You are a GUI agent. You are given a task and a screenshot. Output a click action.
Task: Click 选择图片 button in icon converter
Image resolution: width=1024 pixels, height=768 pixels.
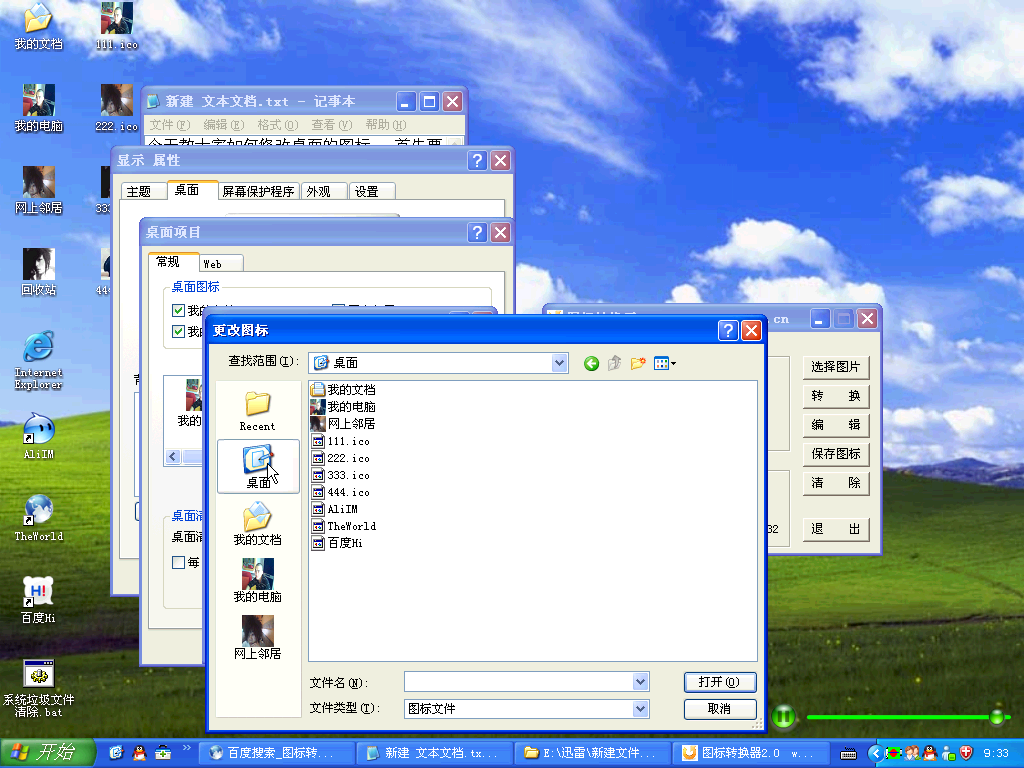tap(836, 367)
